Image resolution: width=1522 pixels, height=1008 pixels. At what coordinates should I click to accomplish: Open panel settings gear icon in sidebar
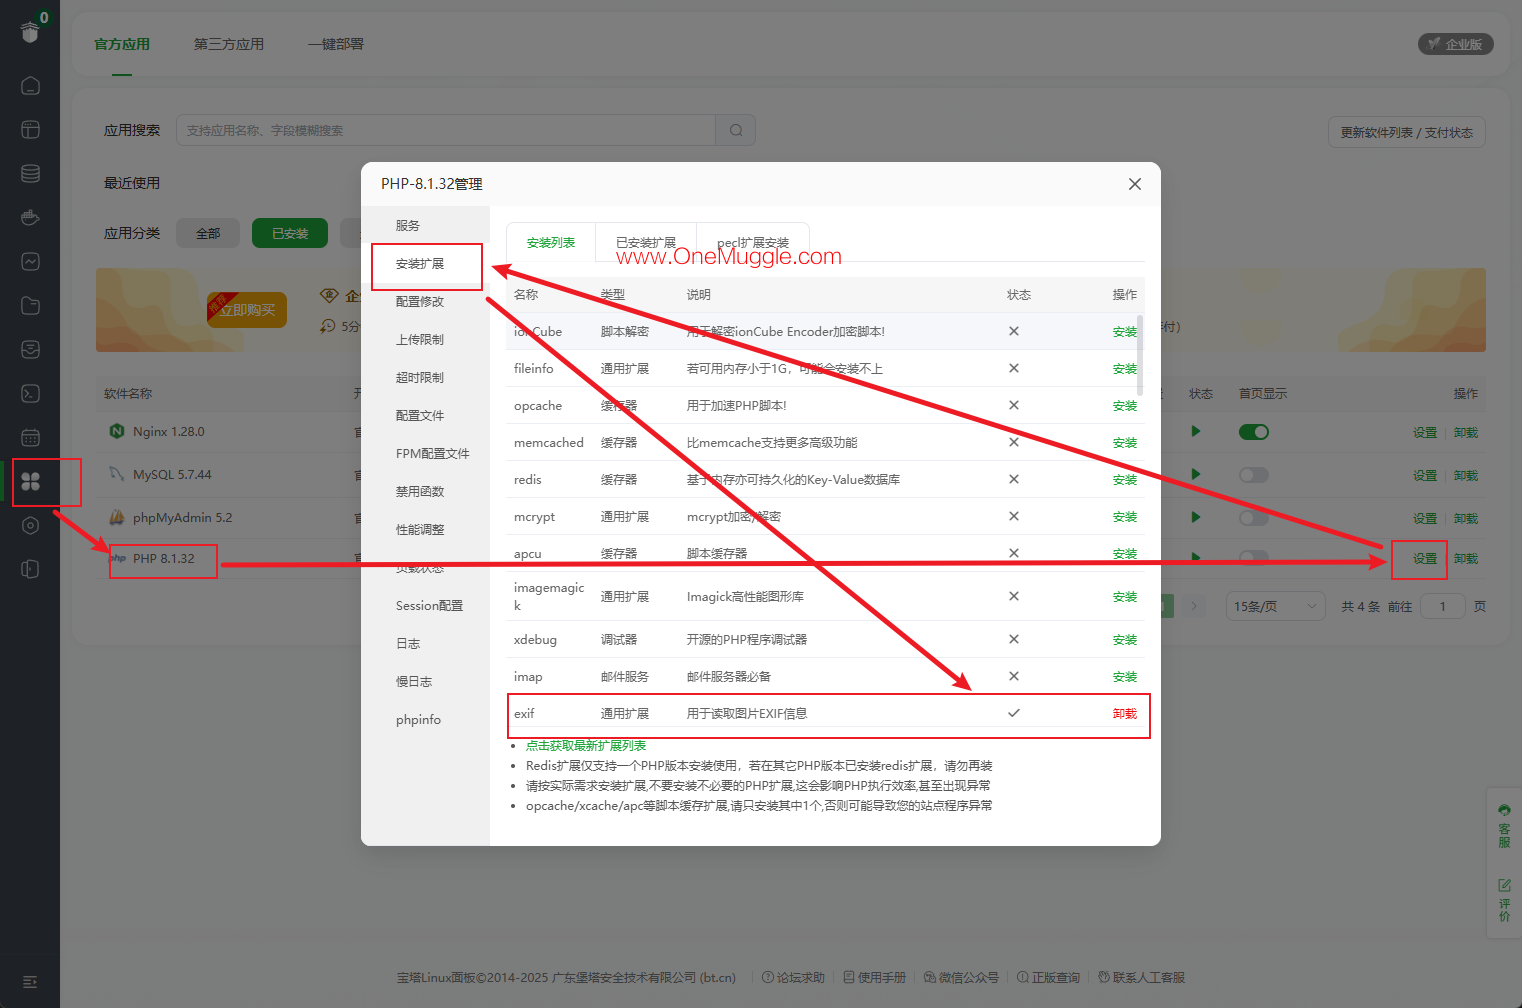[x=30, y=525]
